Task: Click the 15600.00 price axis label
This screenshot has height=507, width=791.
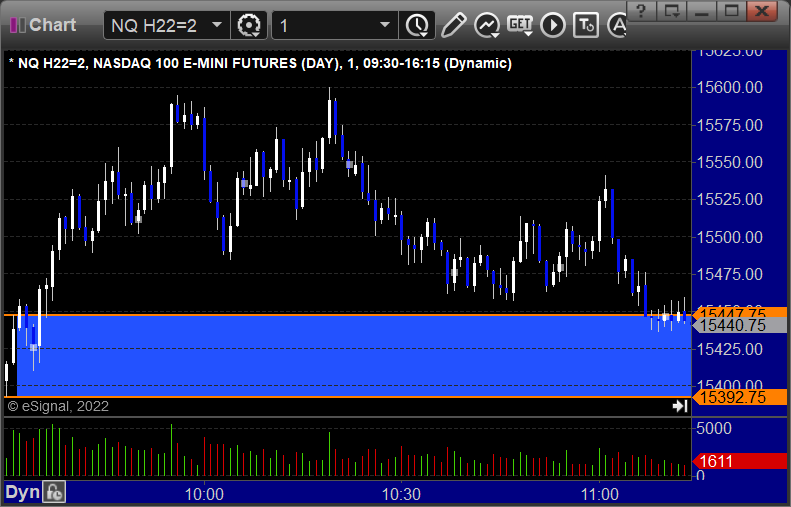Action: pos(729,87)
